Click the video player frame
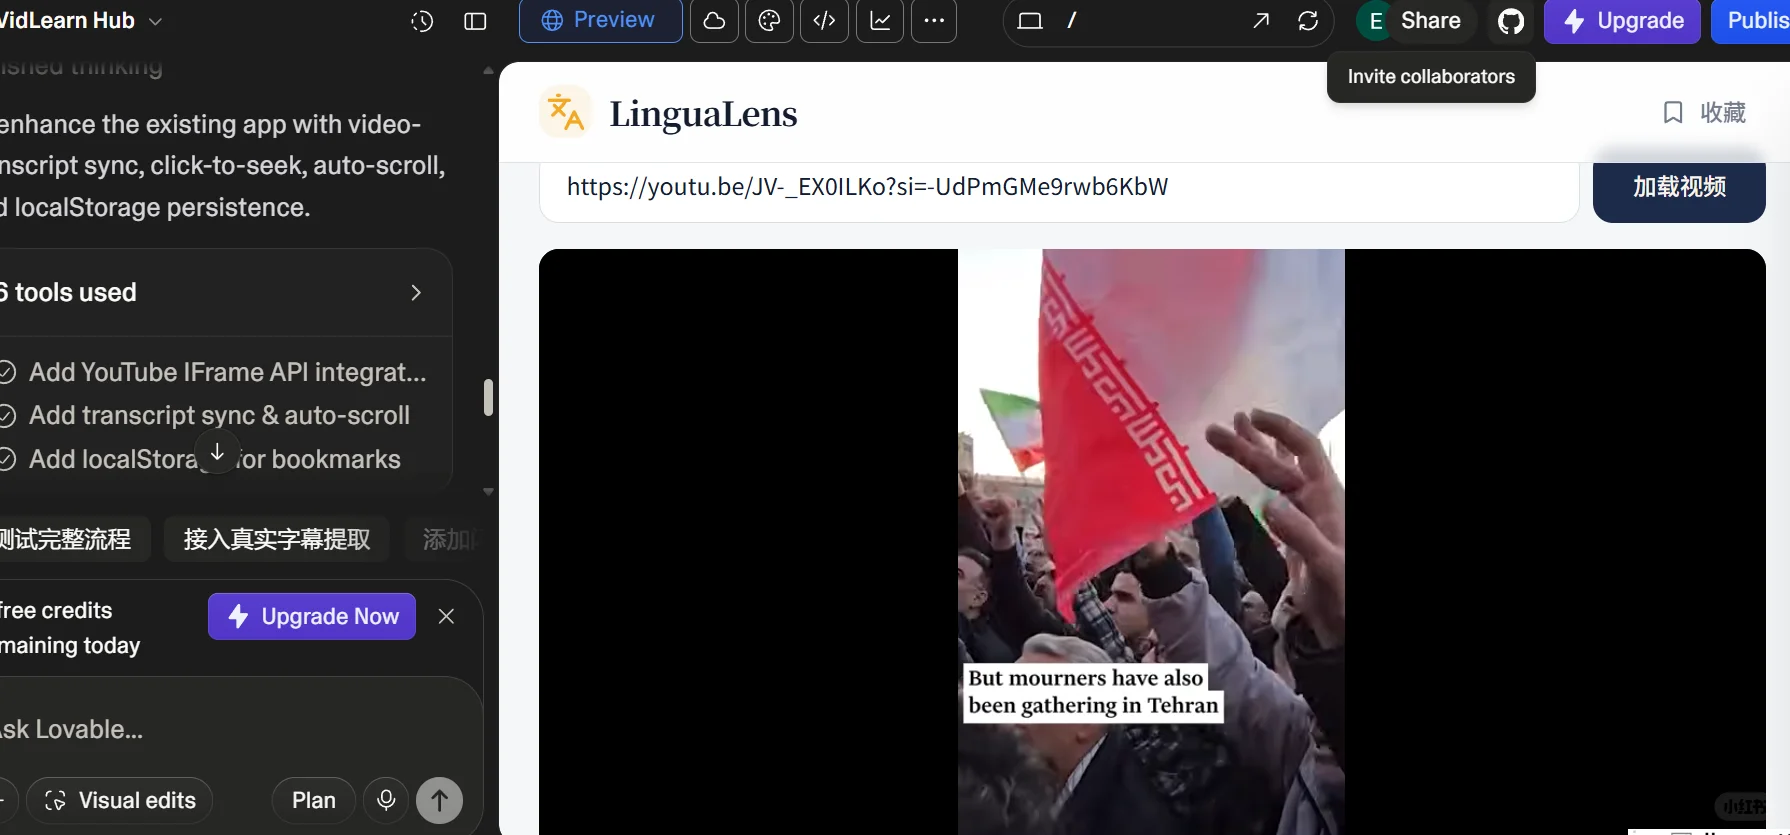This screenshot has width=1790, height=835. [1152, 541]
